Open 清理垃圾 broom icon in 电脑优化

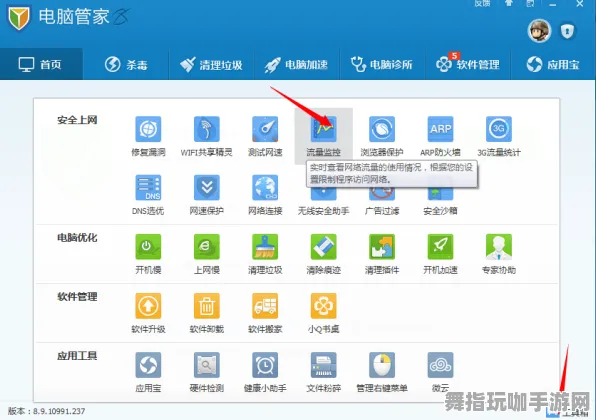pyautogui.click(x=265, y=247)
